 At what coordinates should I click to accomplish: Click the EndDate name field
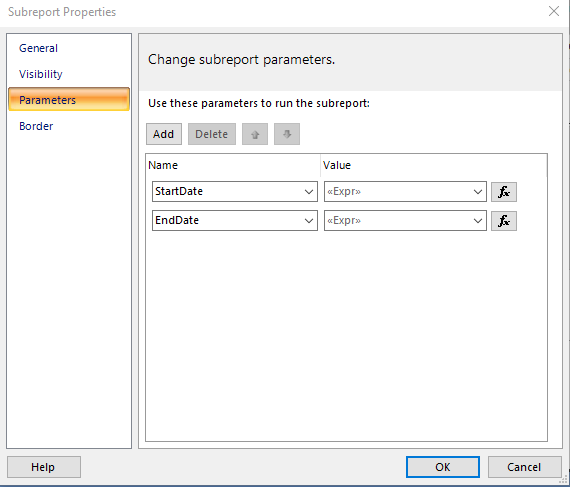234,221
